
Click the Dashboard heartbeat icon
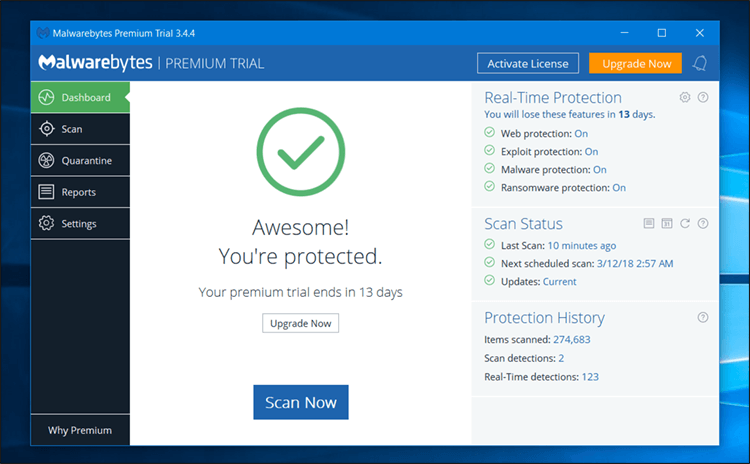click(46, 98)
